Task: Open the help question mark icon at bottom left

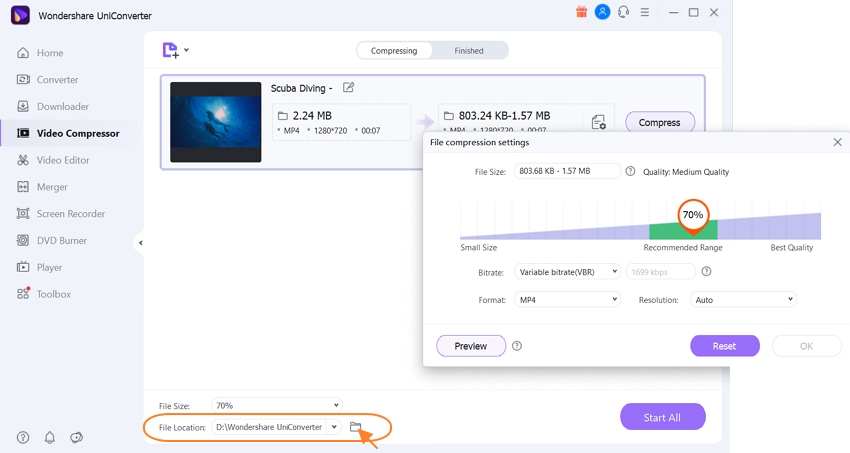Action: click(23, 437)
